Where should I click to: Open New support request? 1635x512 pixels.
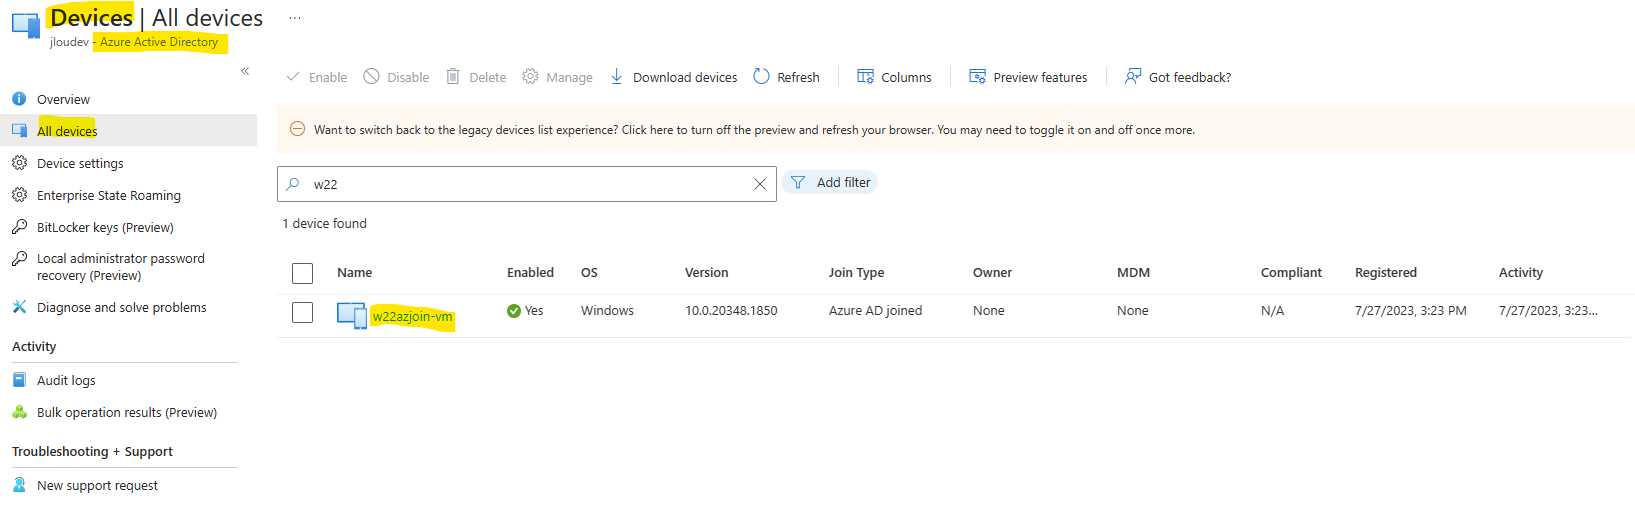tap(97, 485)
